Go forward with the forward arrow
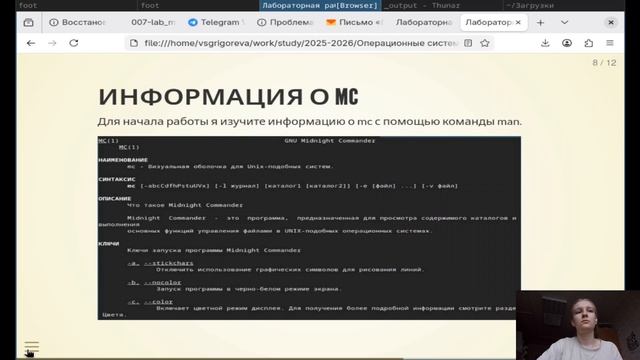 52,43
